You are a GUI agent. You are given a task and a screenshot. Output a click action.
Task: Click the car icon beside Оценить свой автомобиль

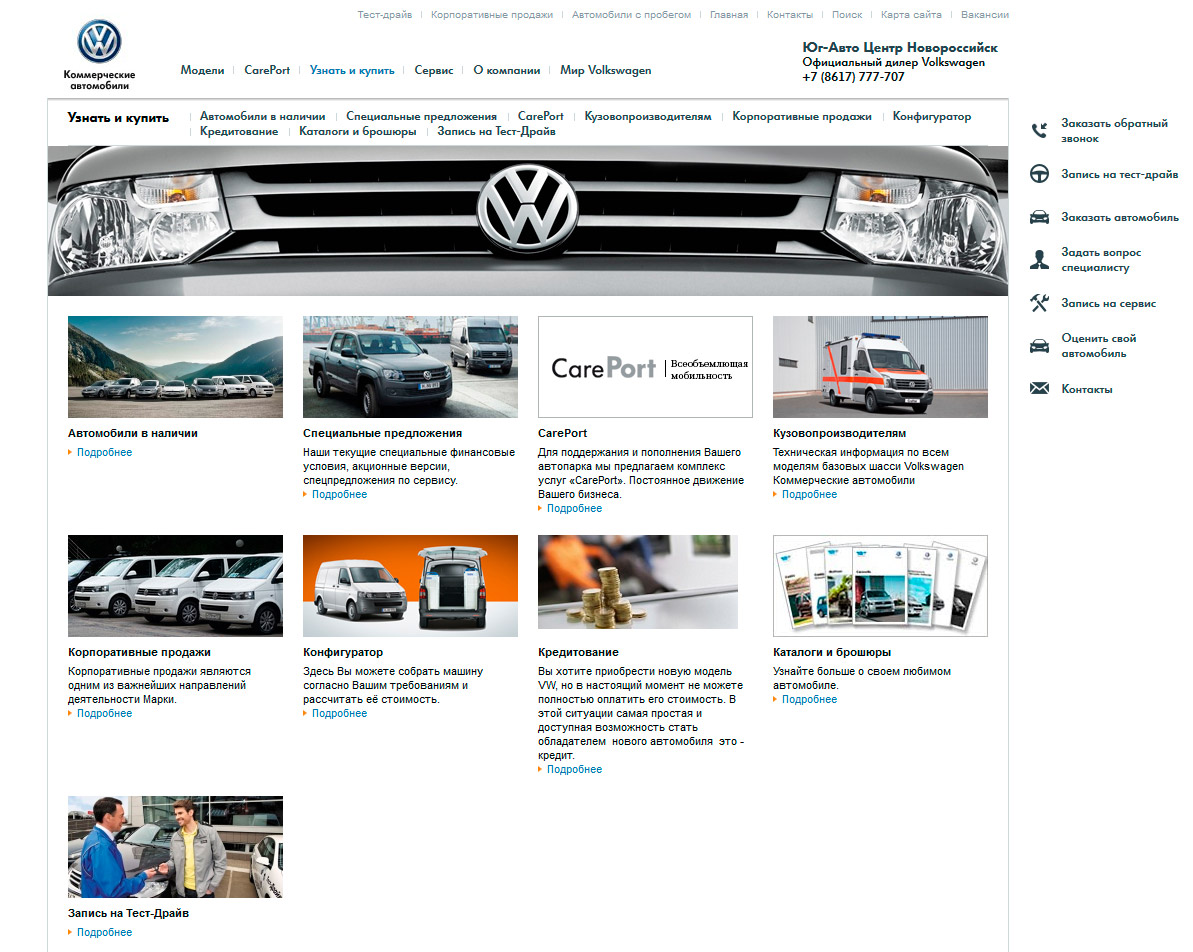point(1039,346)
